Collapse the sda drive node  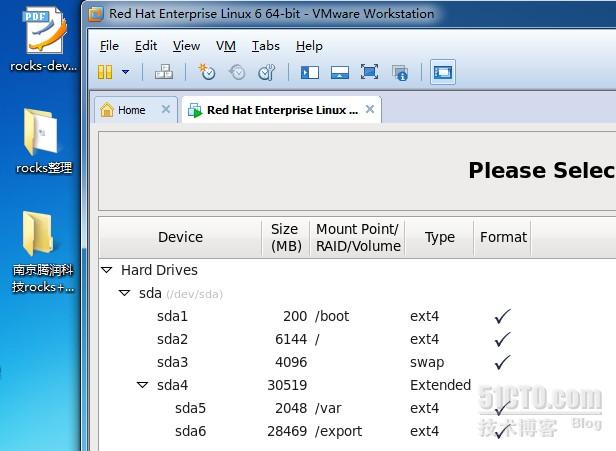pyautogui.click(x=125, y=293)
